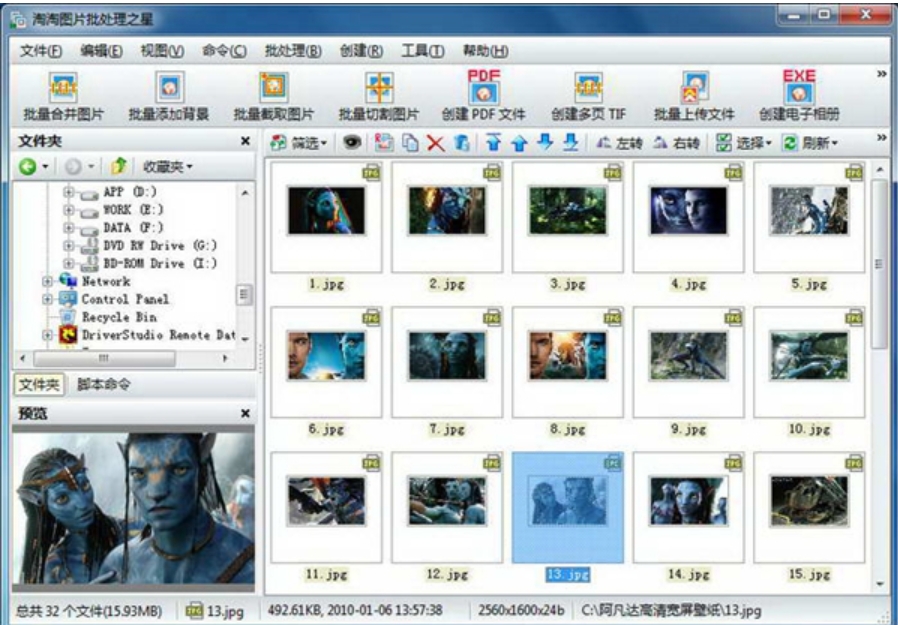Screen dimensions: 898x625
Task: Expand the WORK (E:) drive node
Action: pyautogui.click(x=68, y=210)
